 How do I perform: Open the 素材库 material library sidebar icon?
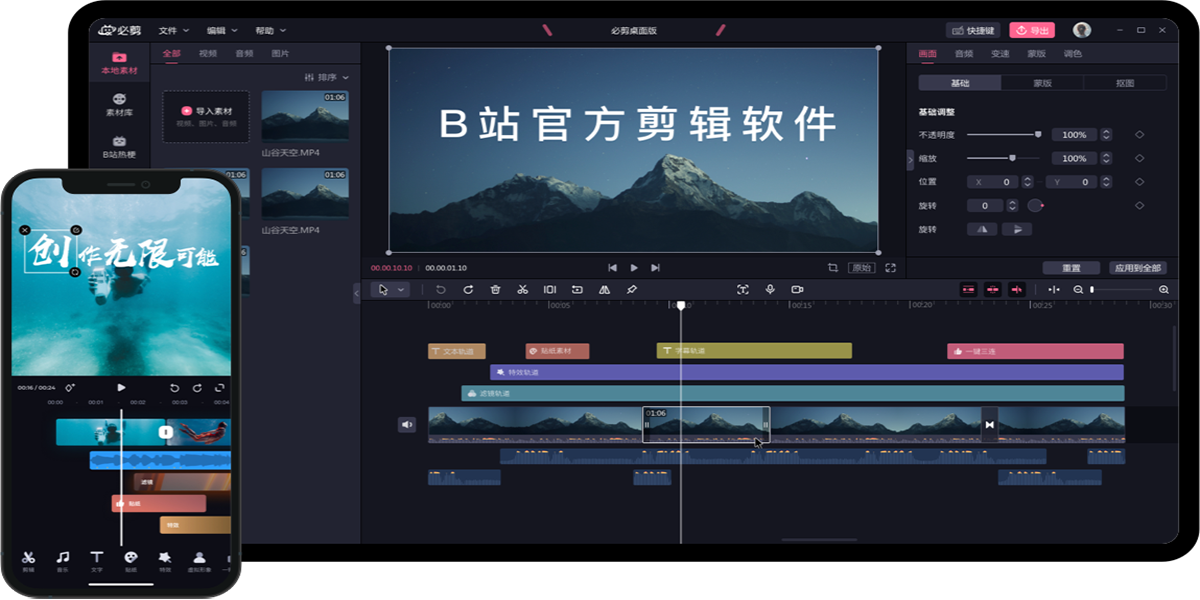pos(119,104)
